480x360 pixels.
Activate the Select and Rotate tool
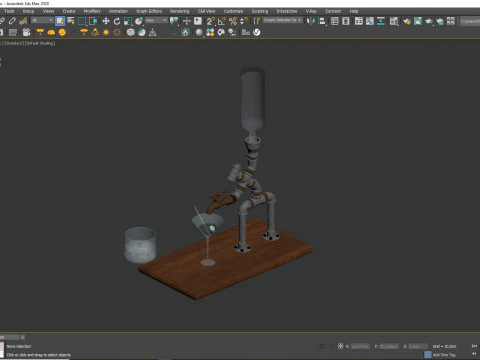tap(117, 21)
